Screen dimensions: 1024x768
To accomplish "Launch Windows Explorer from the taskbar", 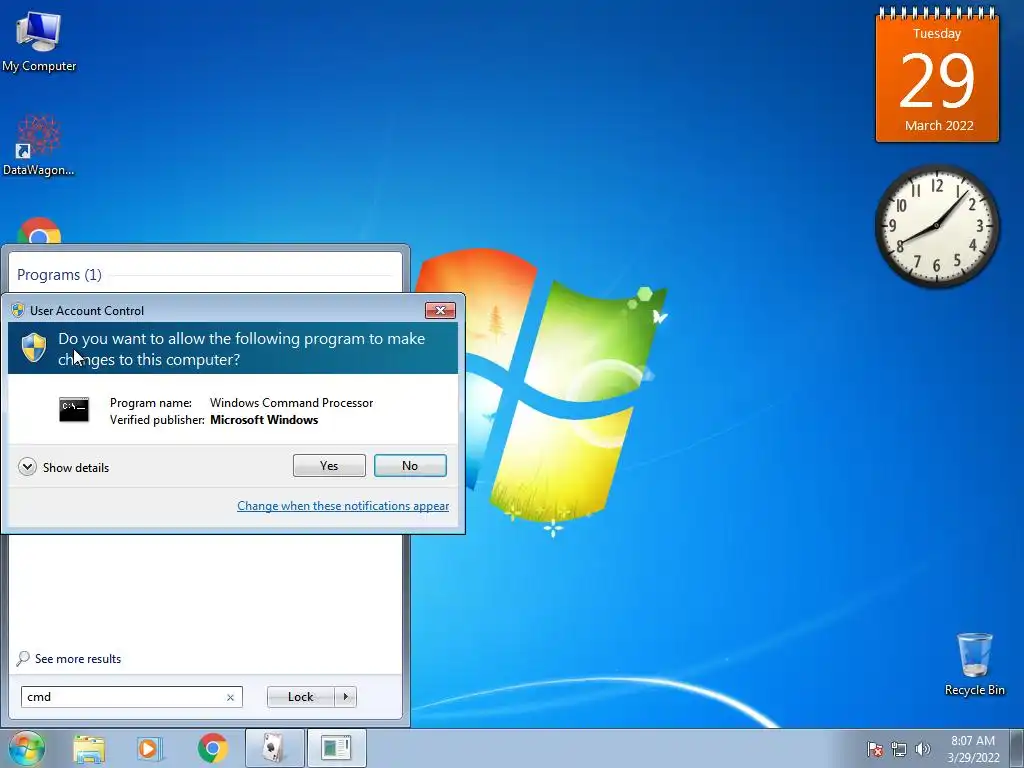I will pyautogui.click(x=89, y=748).
